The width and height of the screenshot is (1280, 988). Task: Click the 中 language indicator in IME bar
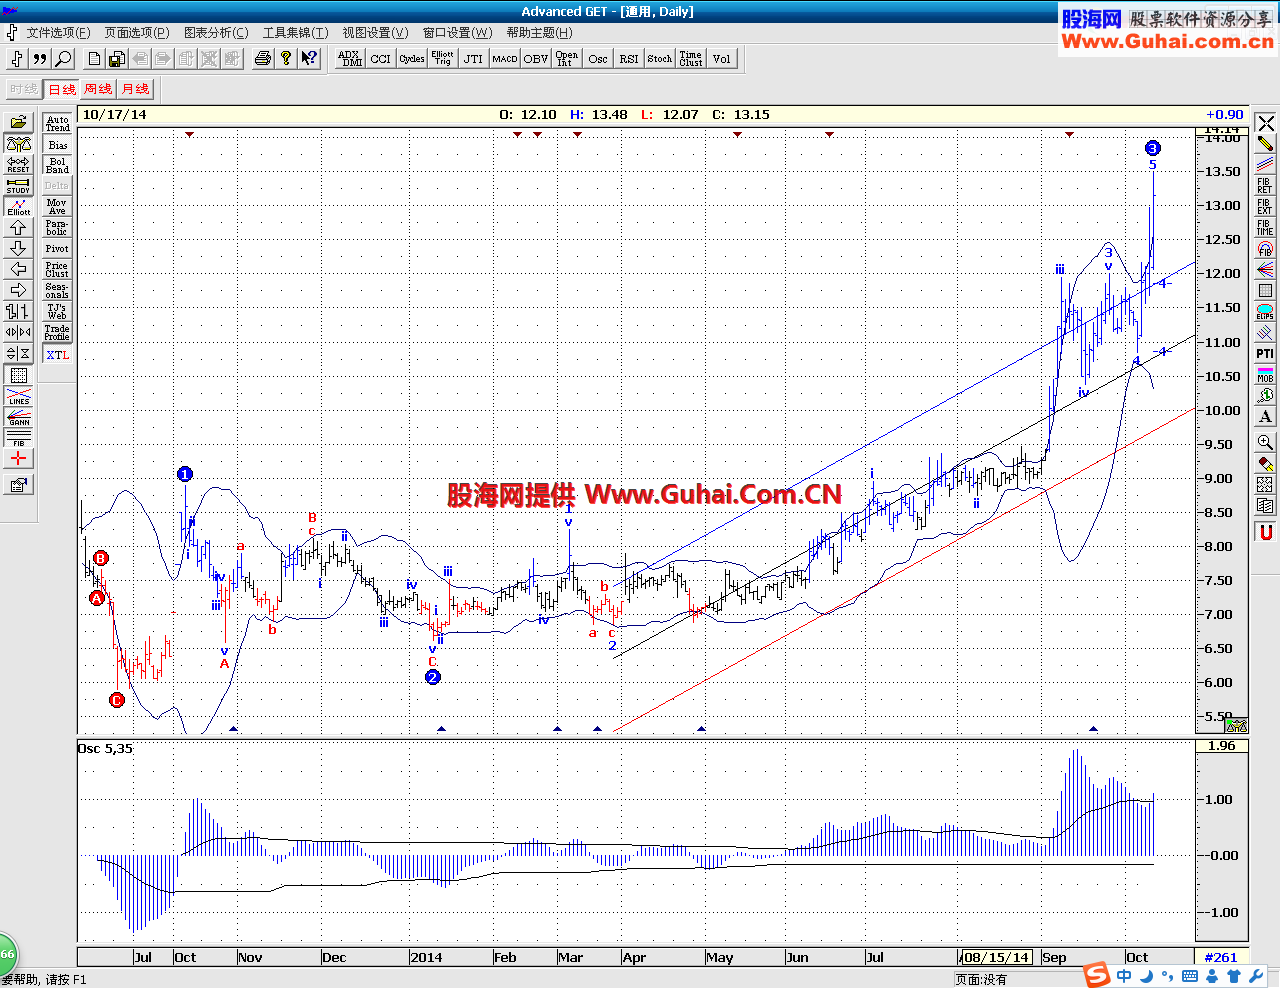(x=1125, y=976)
